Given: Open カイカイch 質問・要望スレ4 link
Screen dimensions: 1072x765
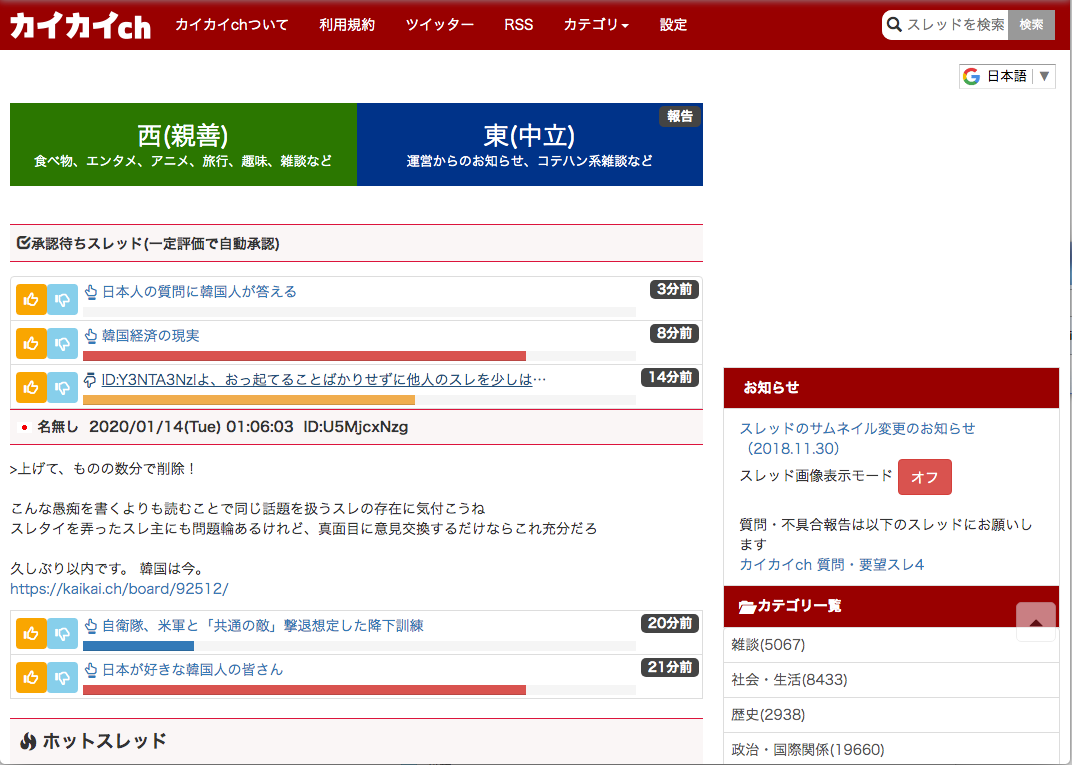Looking at the screenshot, I should [831, 565].
